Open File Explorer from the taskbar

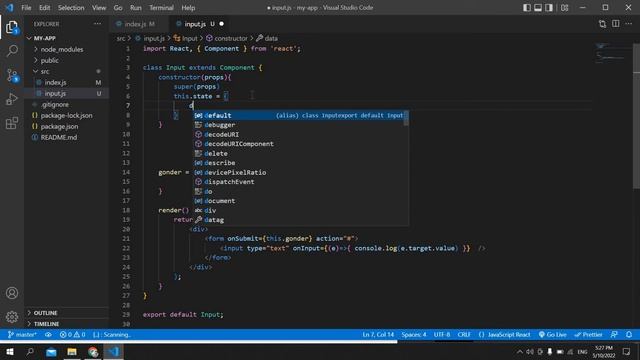(x=72, y=351)
